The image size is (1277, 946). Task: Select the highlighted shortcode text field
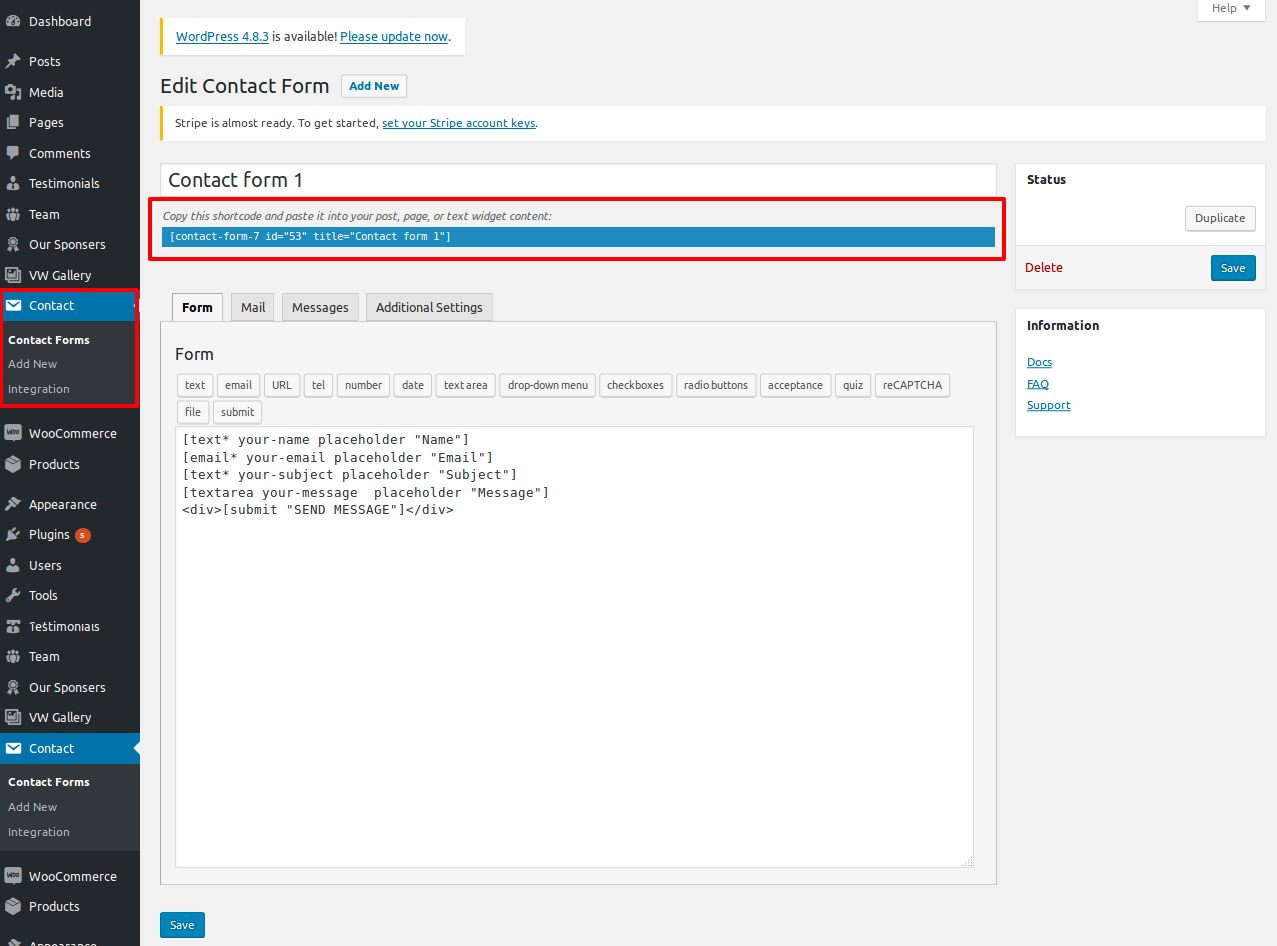tap(578, 237)
